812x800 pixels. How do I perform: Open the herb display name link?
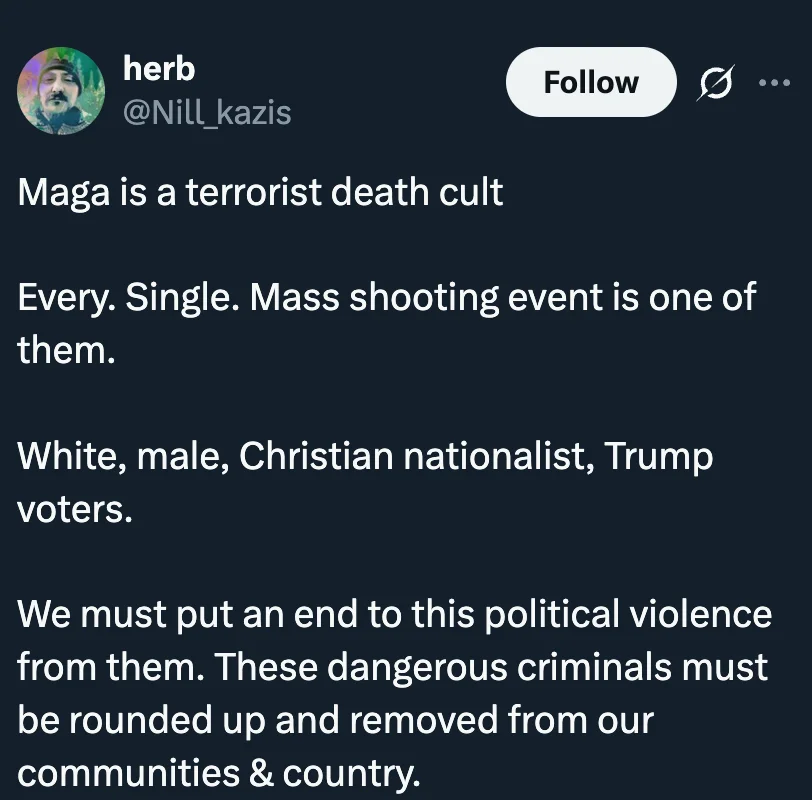[158, 68]
